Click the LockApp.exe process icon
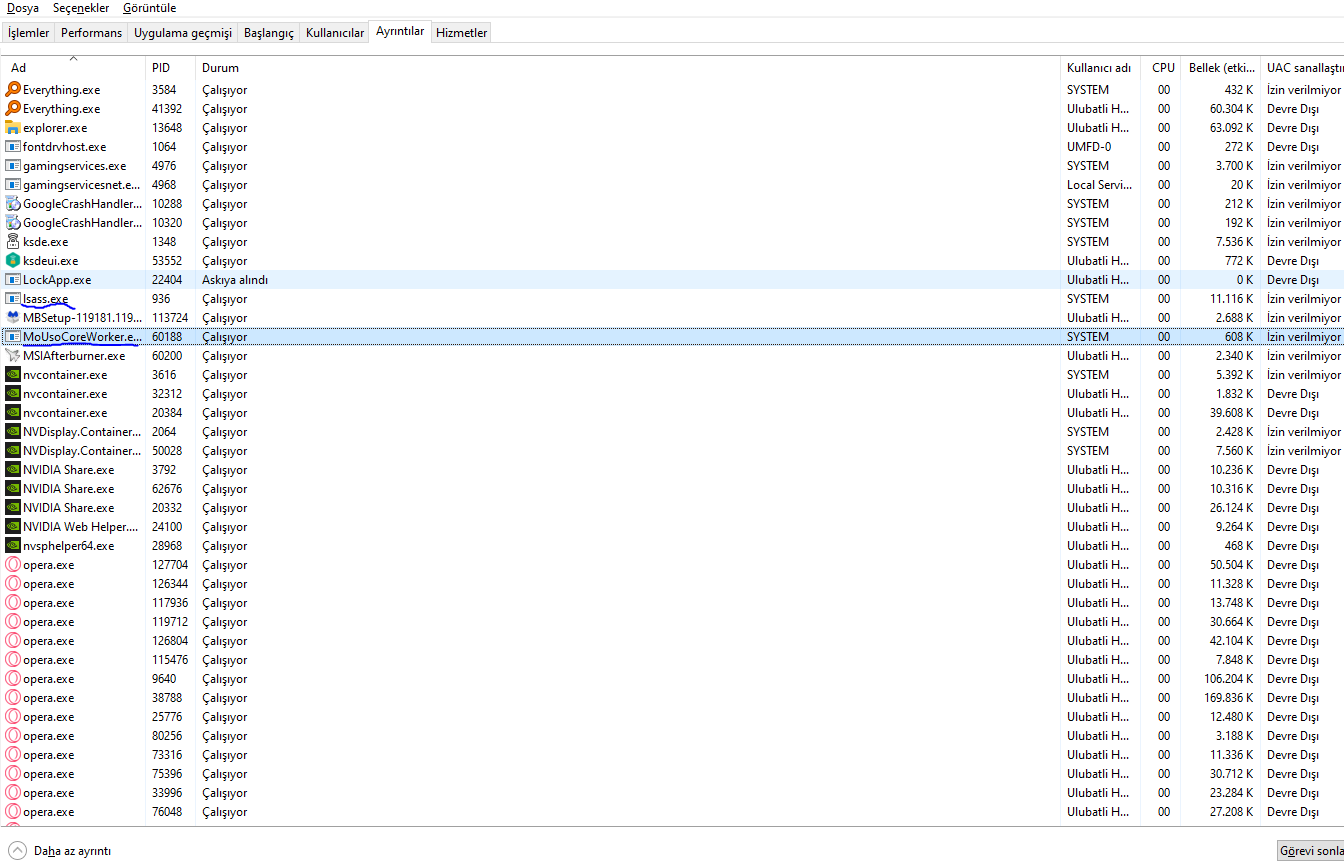 [x=13, y=279]
